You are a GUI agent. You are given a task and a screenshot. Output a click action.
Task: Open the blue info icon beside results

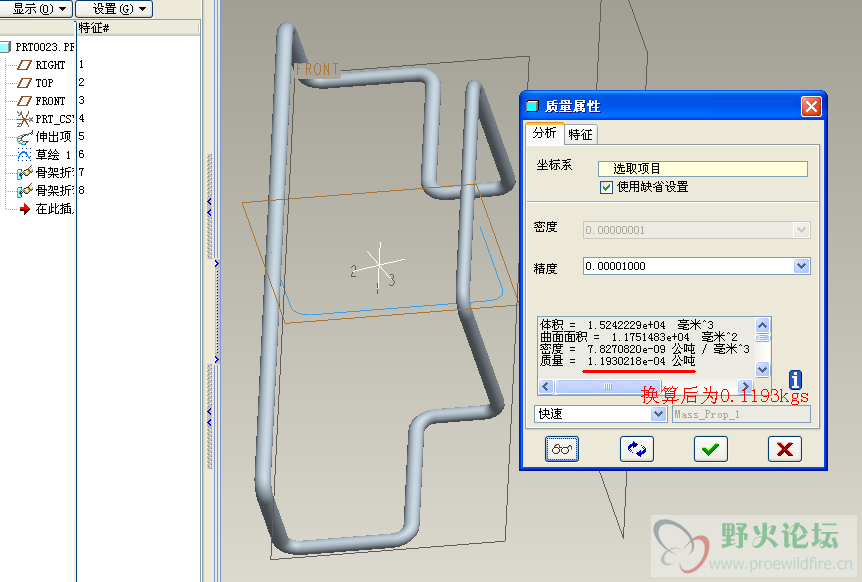[x=795, y=379]
